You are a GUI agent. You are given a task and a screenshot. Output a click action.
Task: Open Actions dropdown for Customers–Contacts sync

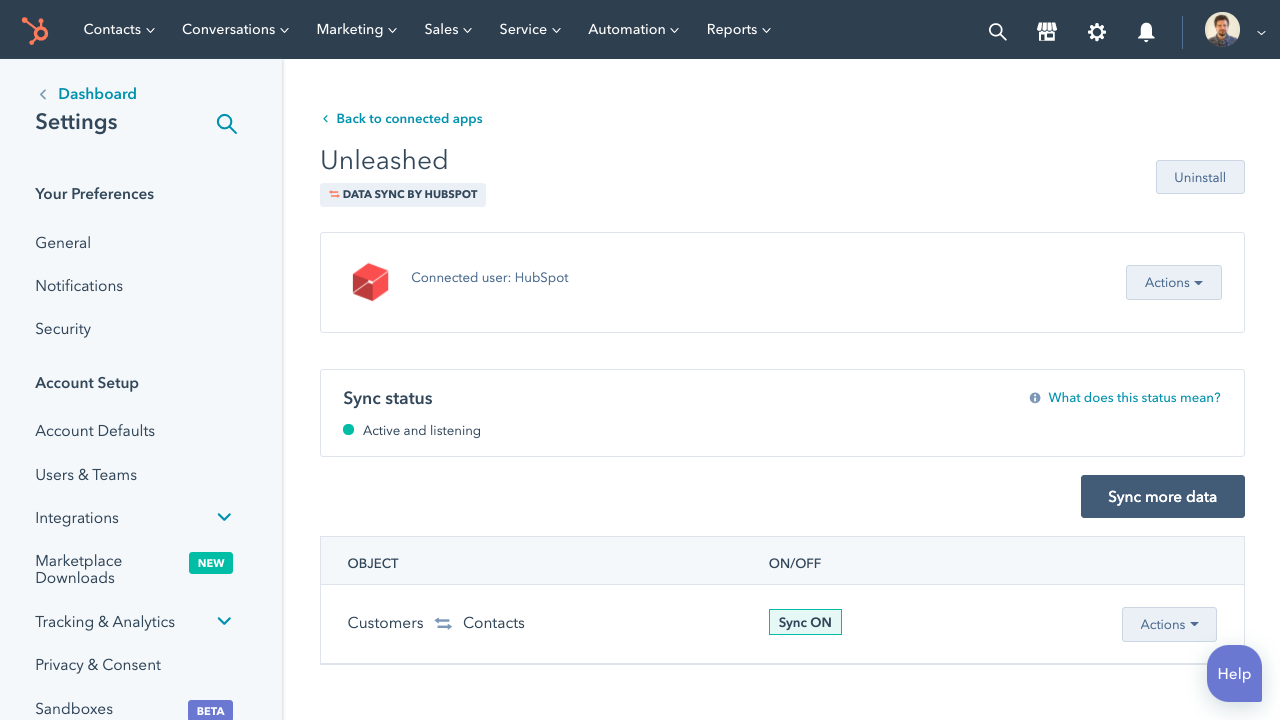pyautogui.click(x=1169, y=624)
